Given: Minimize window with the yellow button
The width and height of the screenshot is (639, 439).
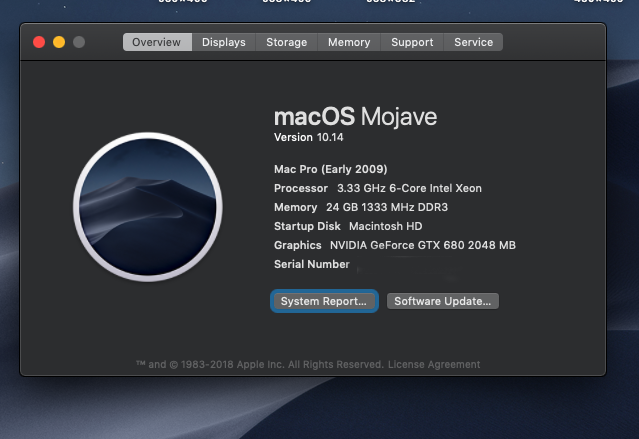Looking at the screenshot, I should (x=59, y=42).
